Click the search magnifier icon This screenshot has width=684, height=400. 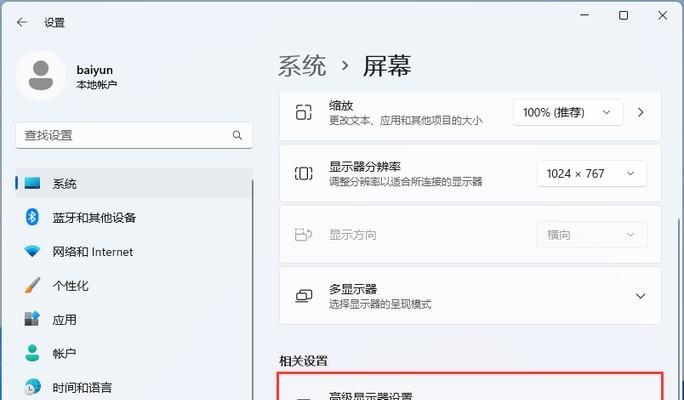point(237,135)
